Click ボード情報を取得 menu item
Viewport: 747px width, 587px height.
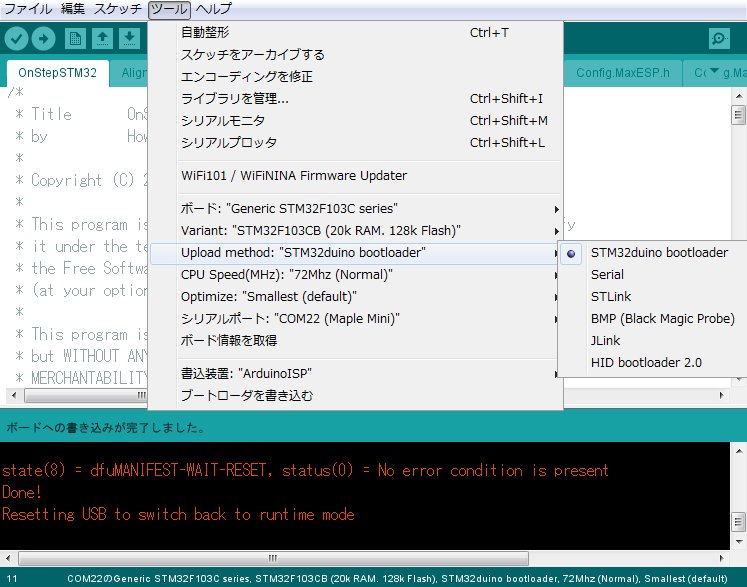[x=355, y=340]
